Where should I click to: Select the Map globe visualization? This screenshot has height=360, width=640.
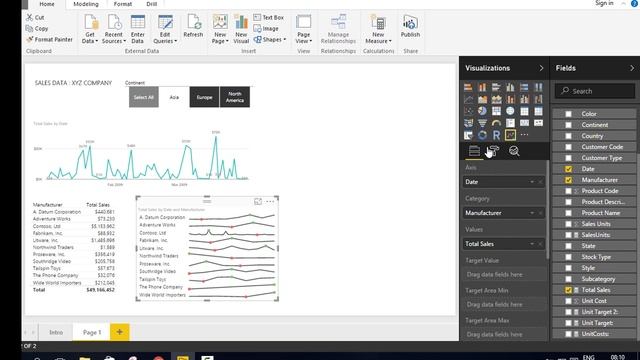pos(510,111)
